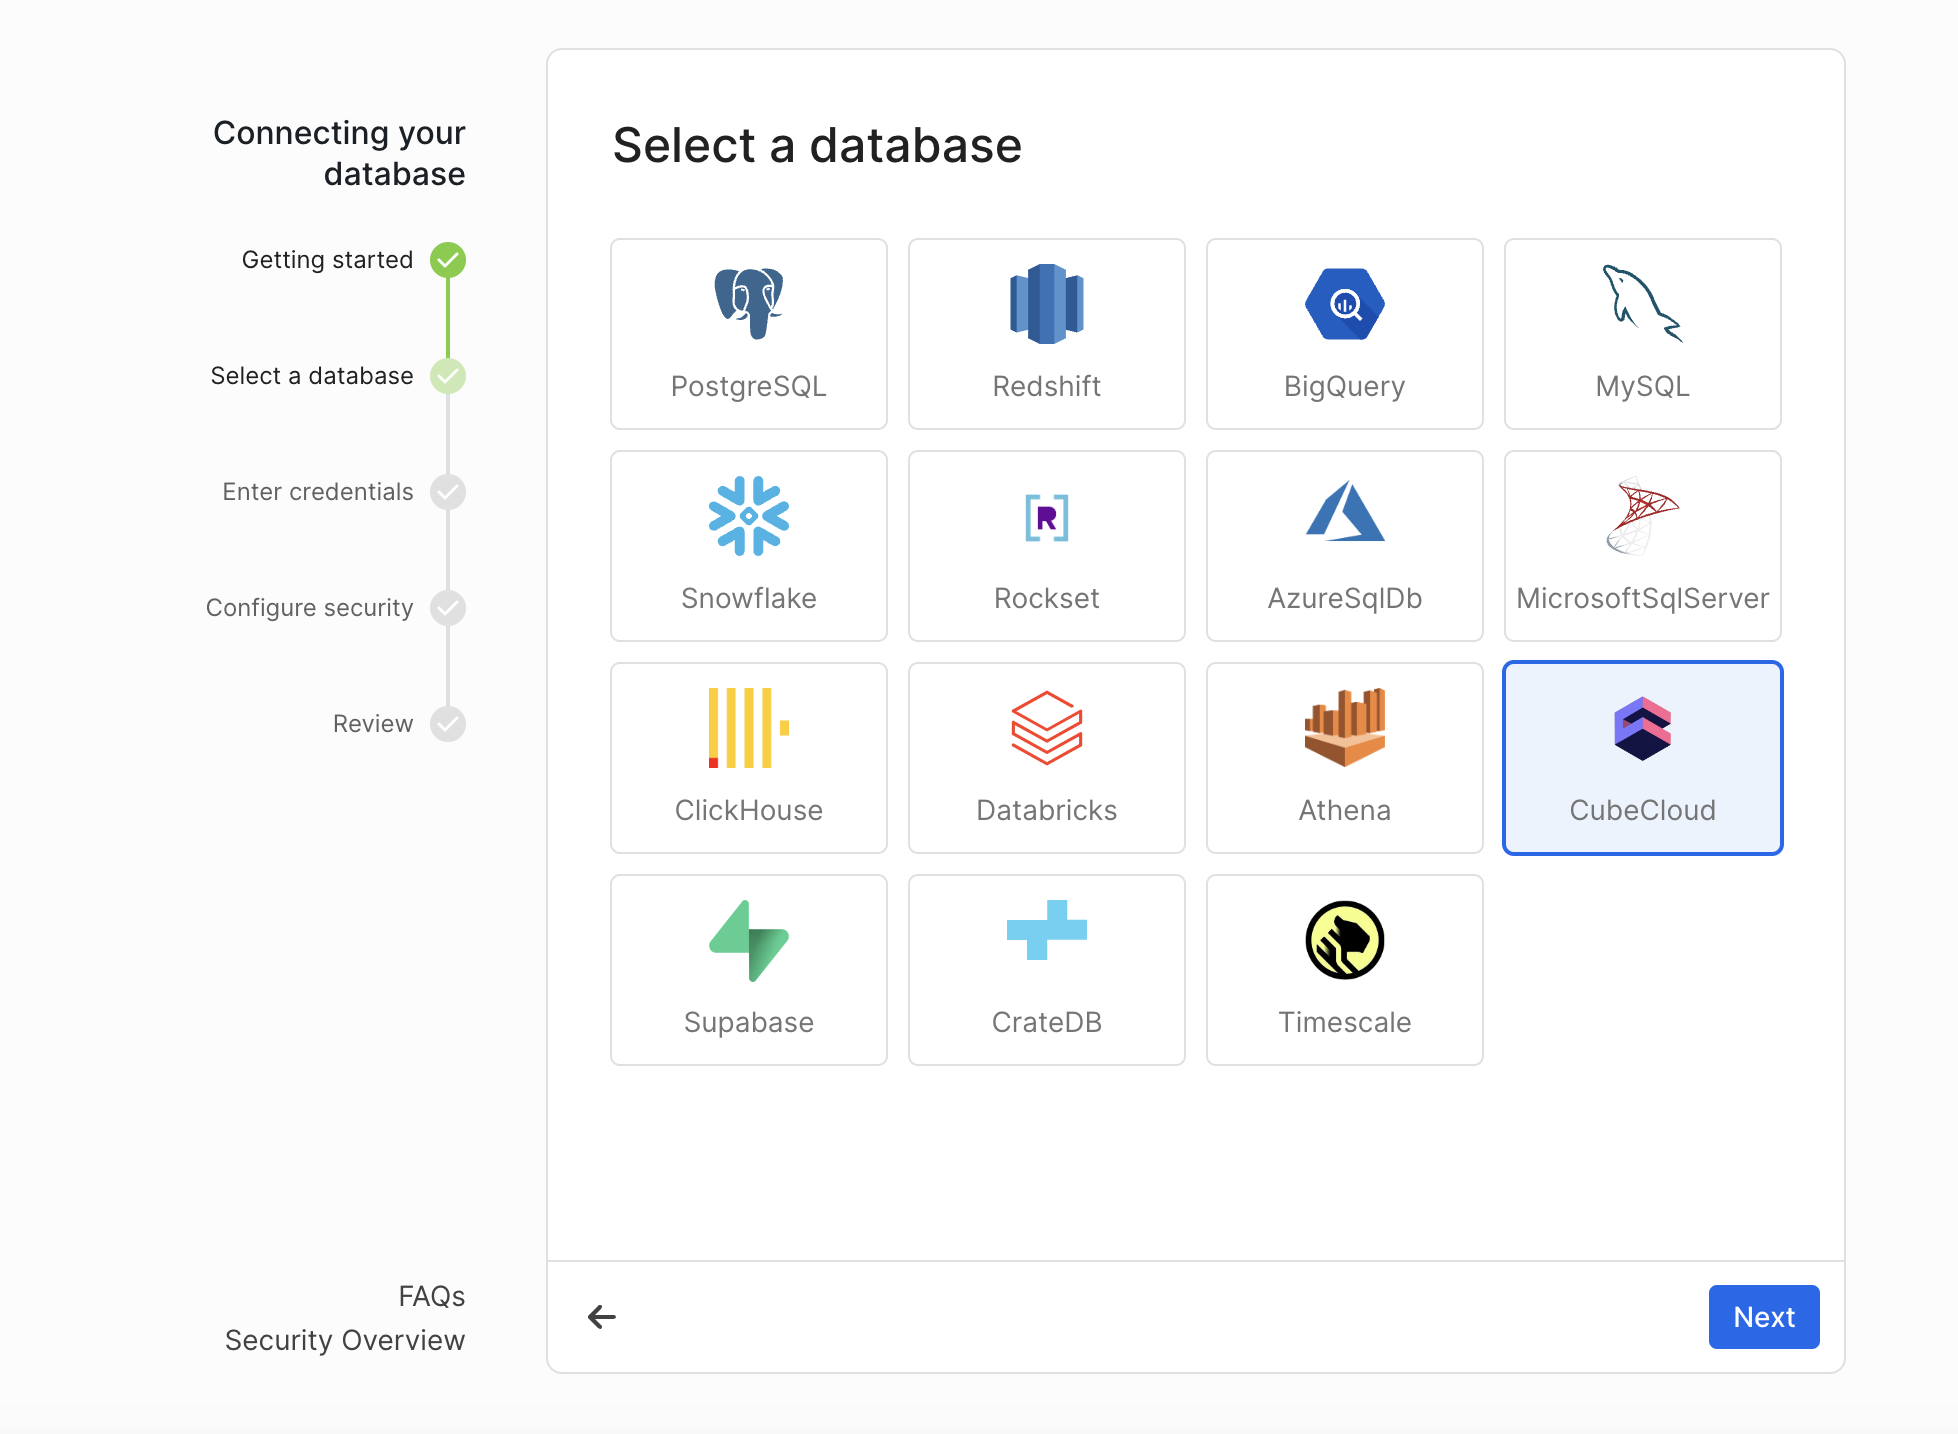Pick the Timescale tiger icon
1958x1434 pixels.
coord(1344,940)
